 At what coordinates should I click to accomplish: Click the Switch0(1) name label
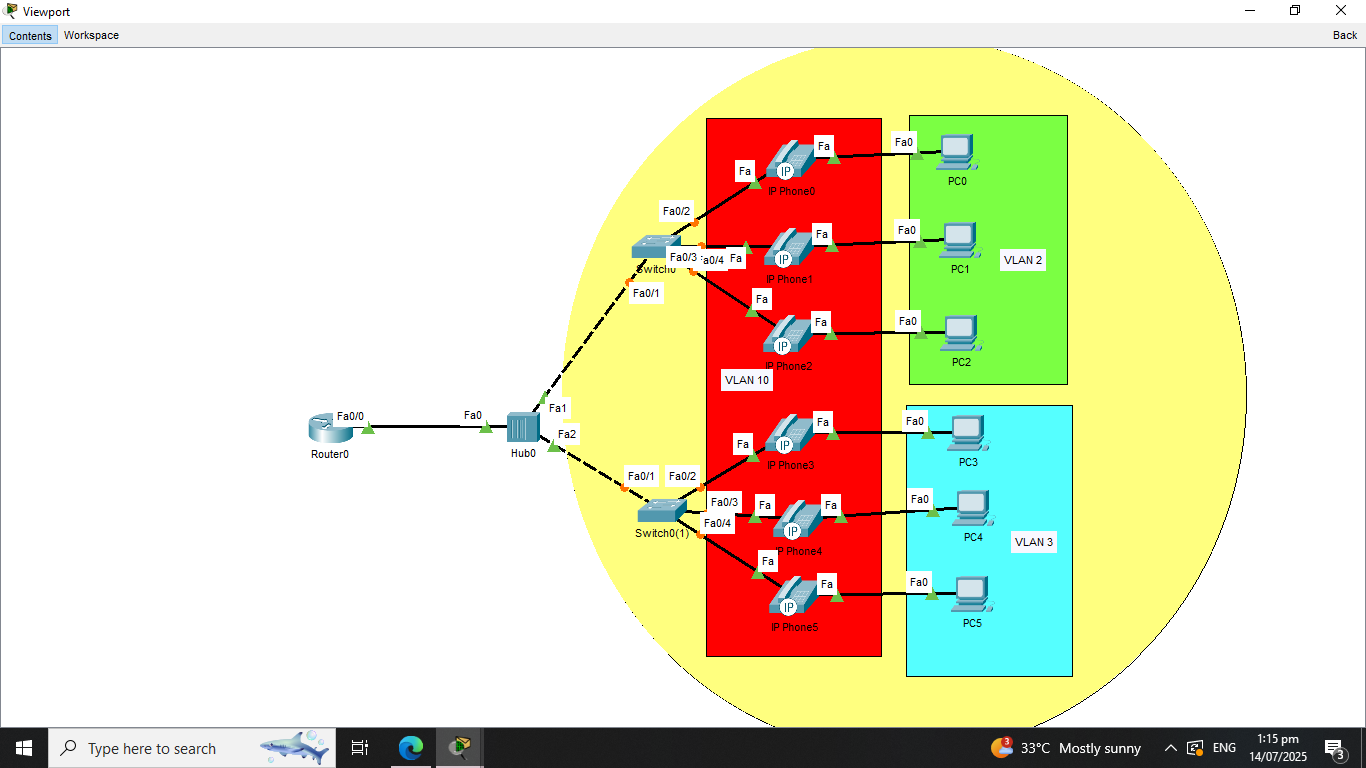click(662, 533)
